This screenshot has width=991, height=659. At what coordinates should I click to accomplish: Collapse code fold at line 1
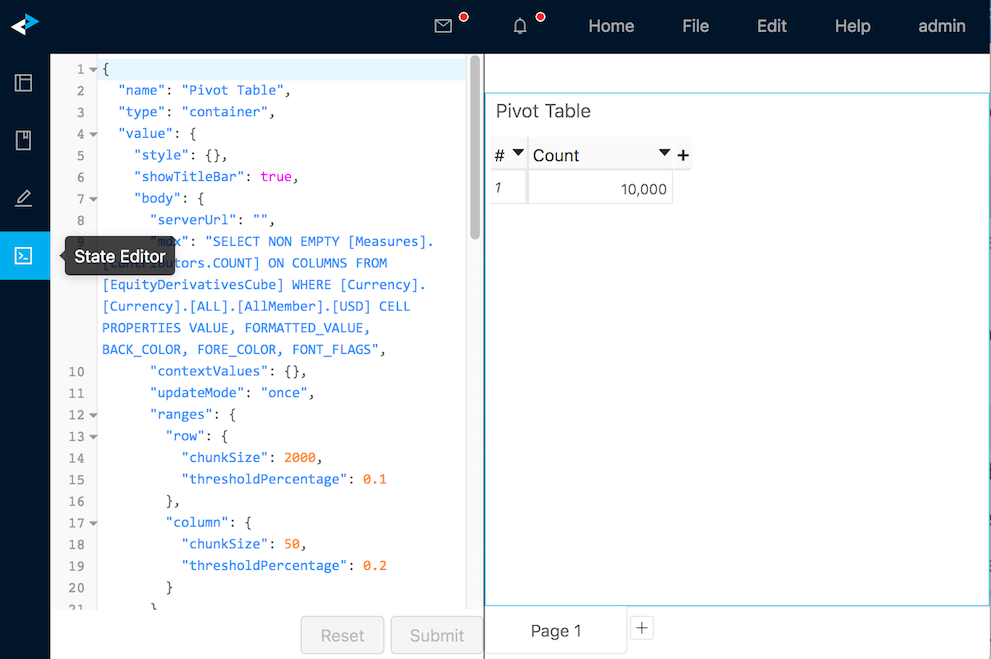[94, 70]
